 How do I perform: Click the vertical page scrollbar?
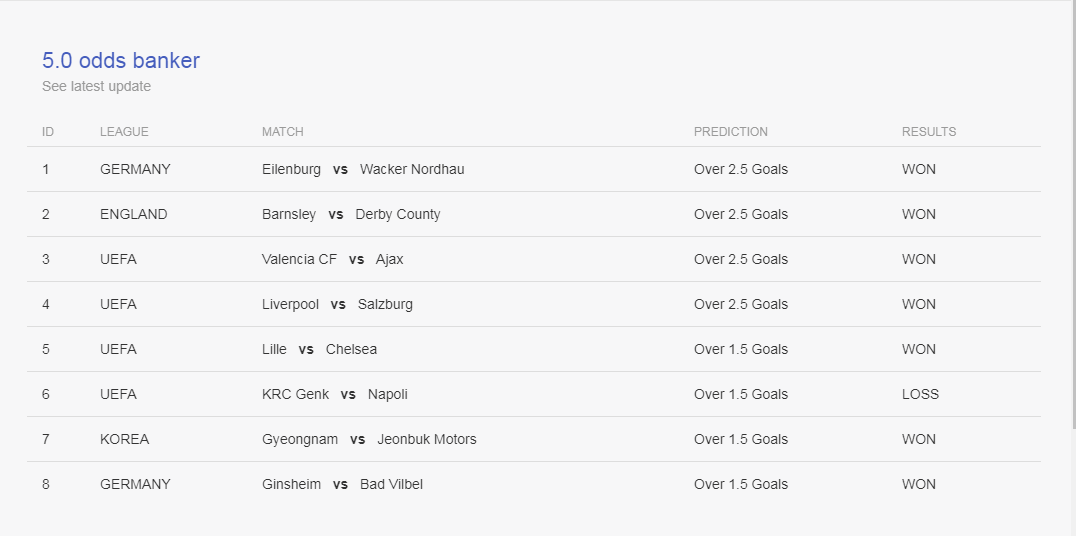[x=1075, y=215]
